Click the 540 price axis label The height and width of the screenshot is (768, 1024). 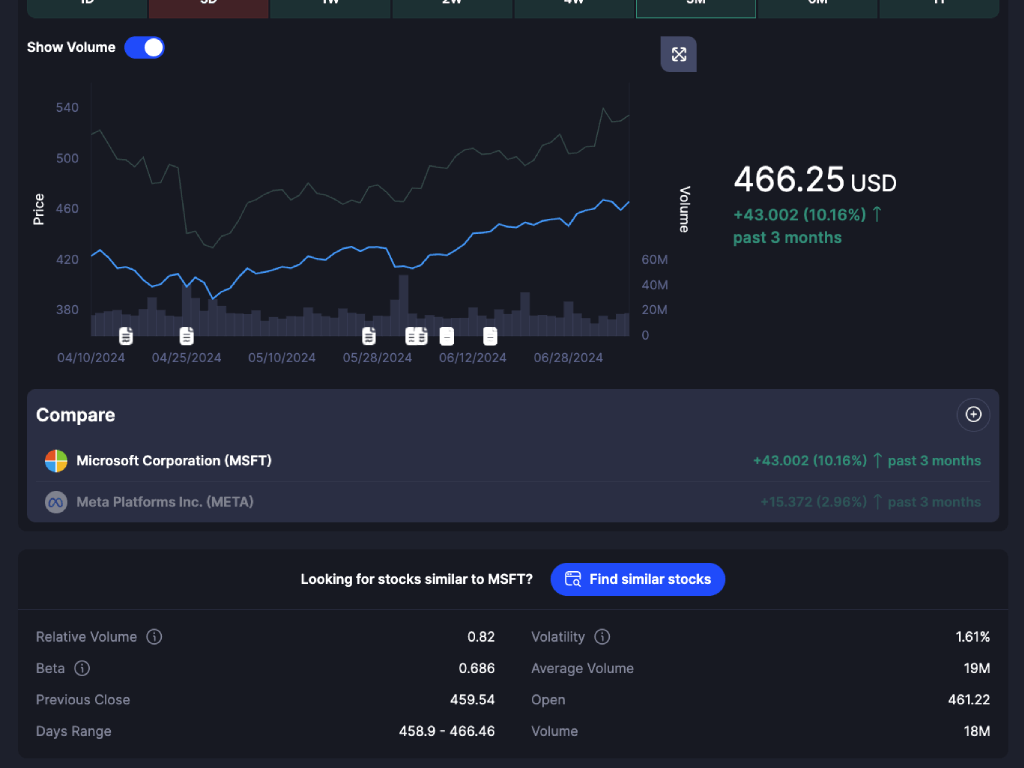[67, 108]
